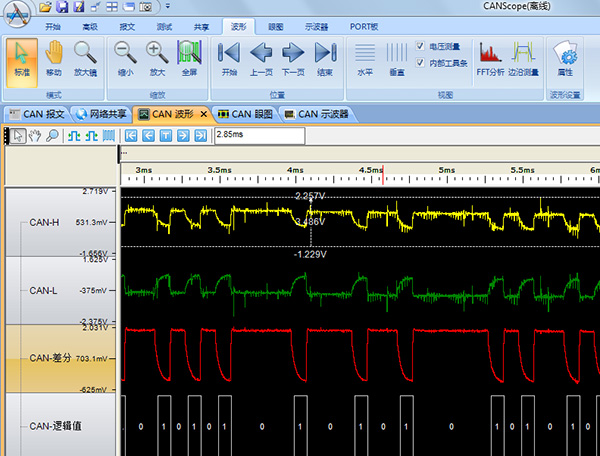The width and height of the screenshot is (600, 456).
Task: Toggle the 内部工具条 checkbox
Action: (x=420, y=62)
